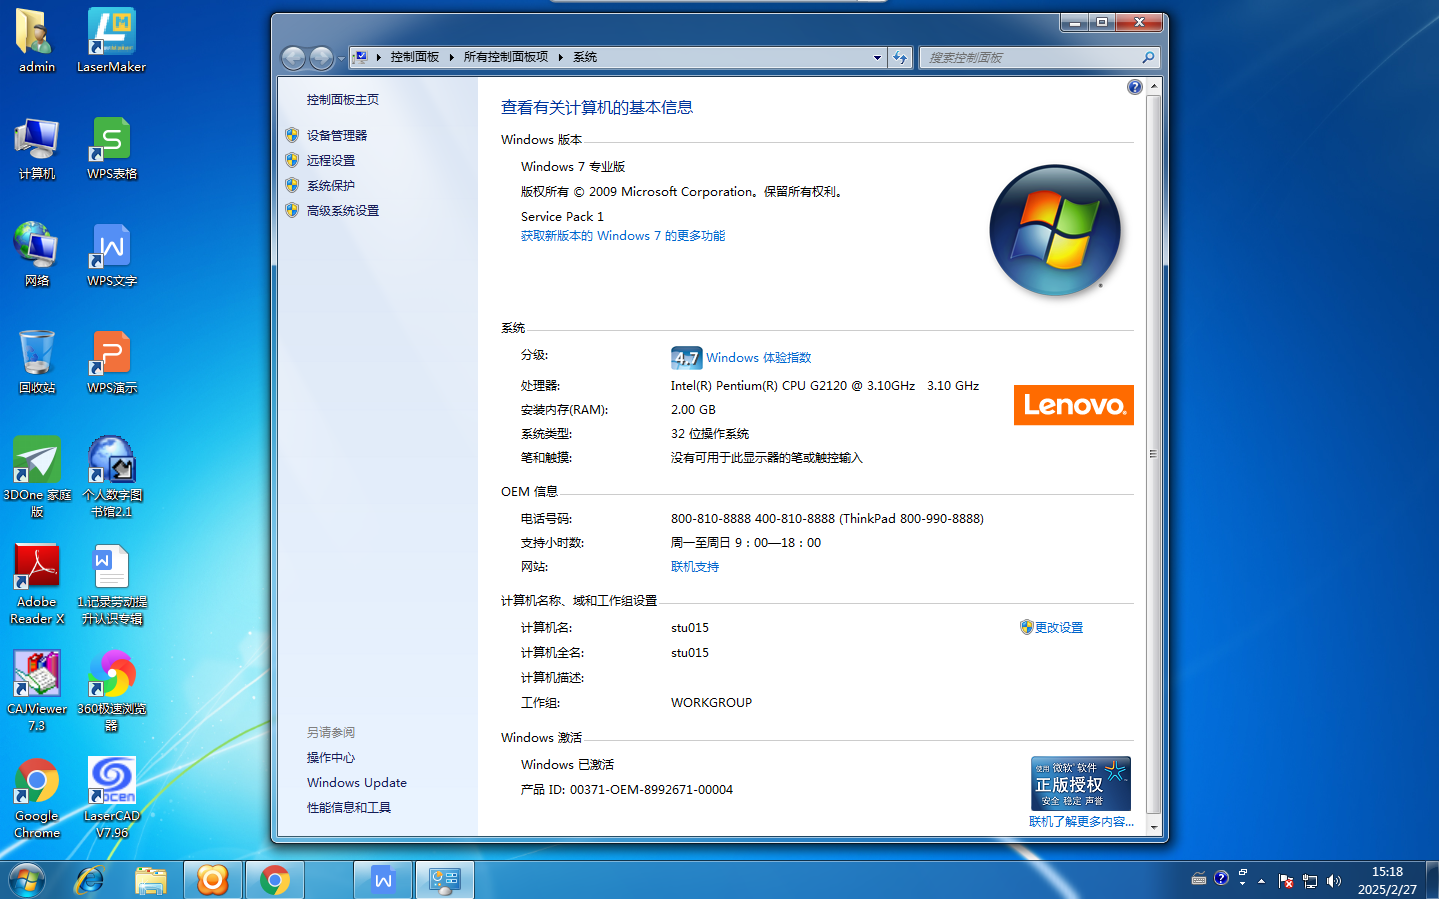Image resolution: width=1439 pixels, height=899 pixels.
Task: Open 远程设置 from the sidebar
Action: tap(331, 160)
